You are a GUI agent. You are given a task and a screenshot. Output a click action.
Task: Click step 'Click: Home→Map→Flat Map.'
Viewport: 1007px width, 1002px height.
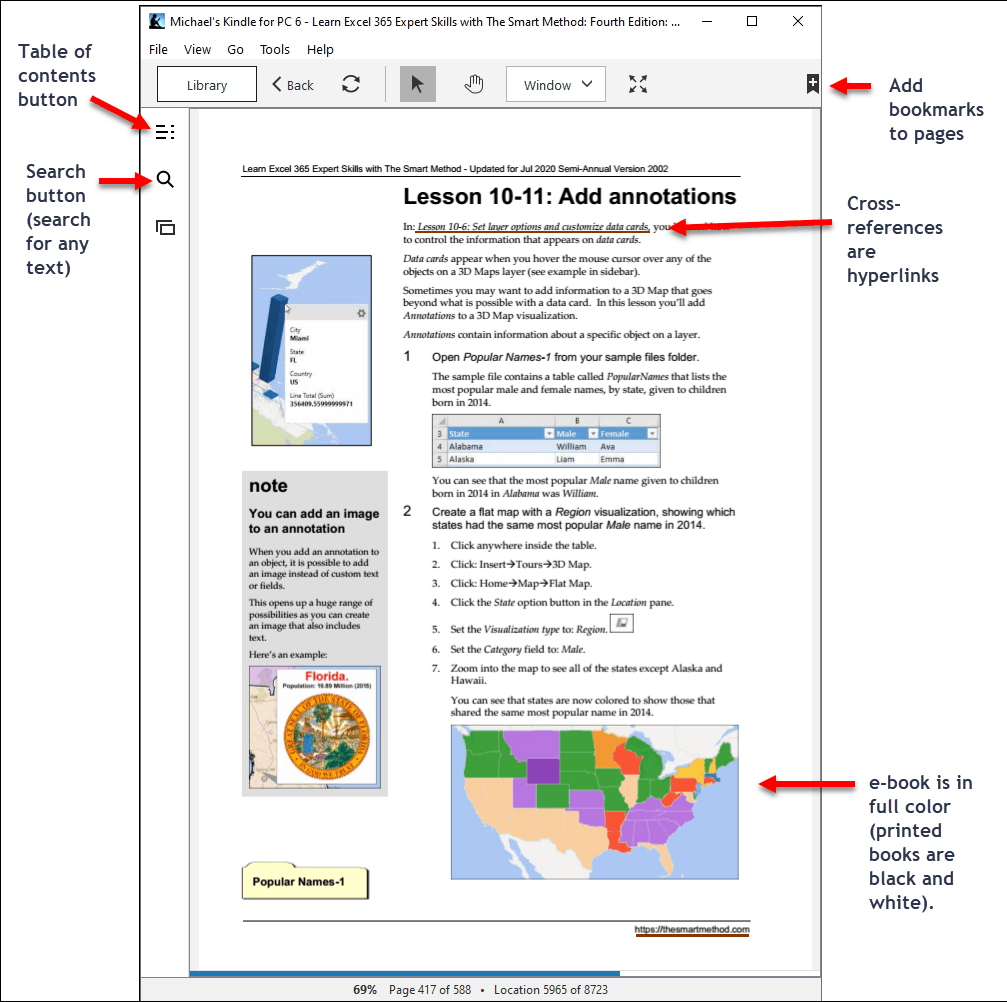pyautogui.click(x=521, y=583)
